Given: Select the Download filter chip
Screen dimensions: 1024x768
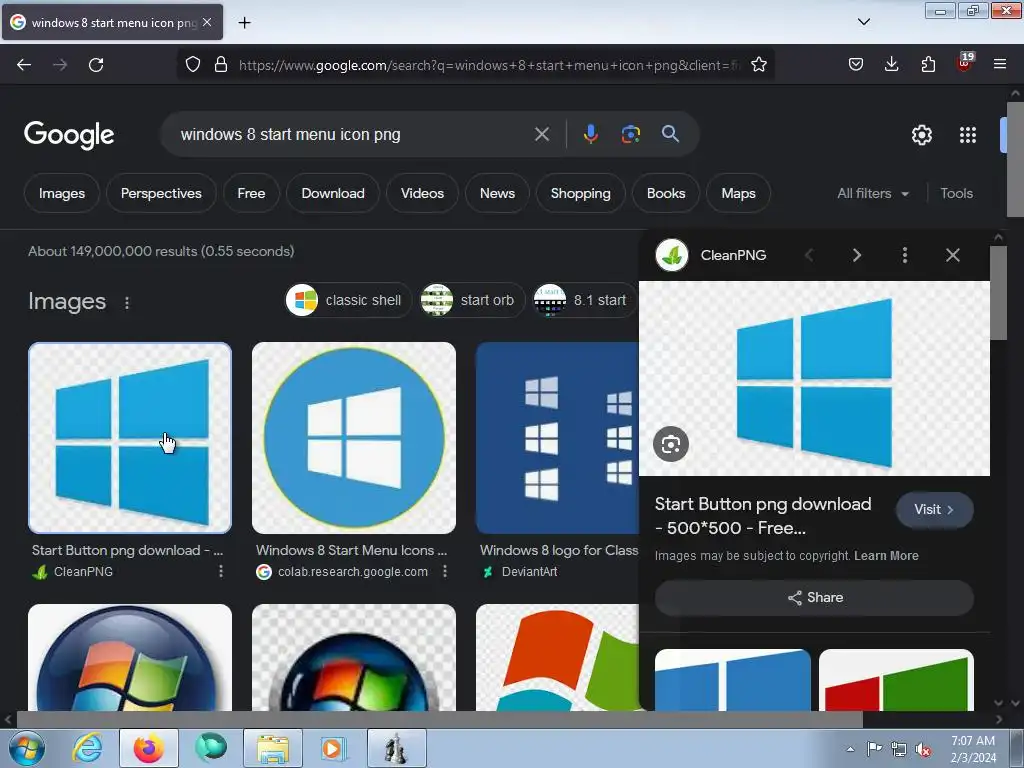Looking at the screenshot, I should click(333, 193).
